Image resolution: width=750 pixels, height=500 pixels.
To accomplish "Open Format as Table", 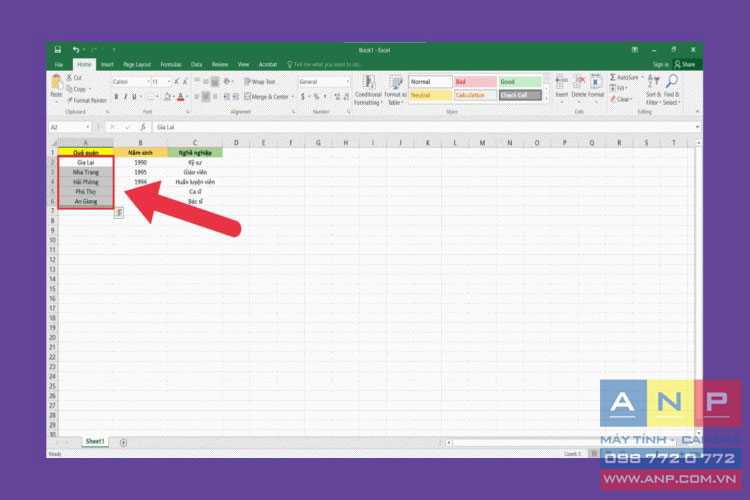I will click(x=395, y=90).
